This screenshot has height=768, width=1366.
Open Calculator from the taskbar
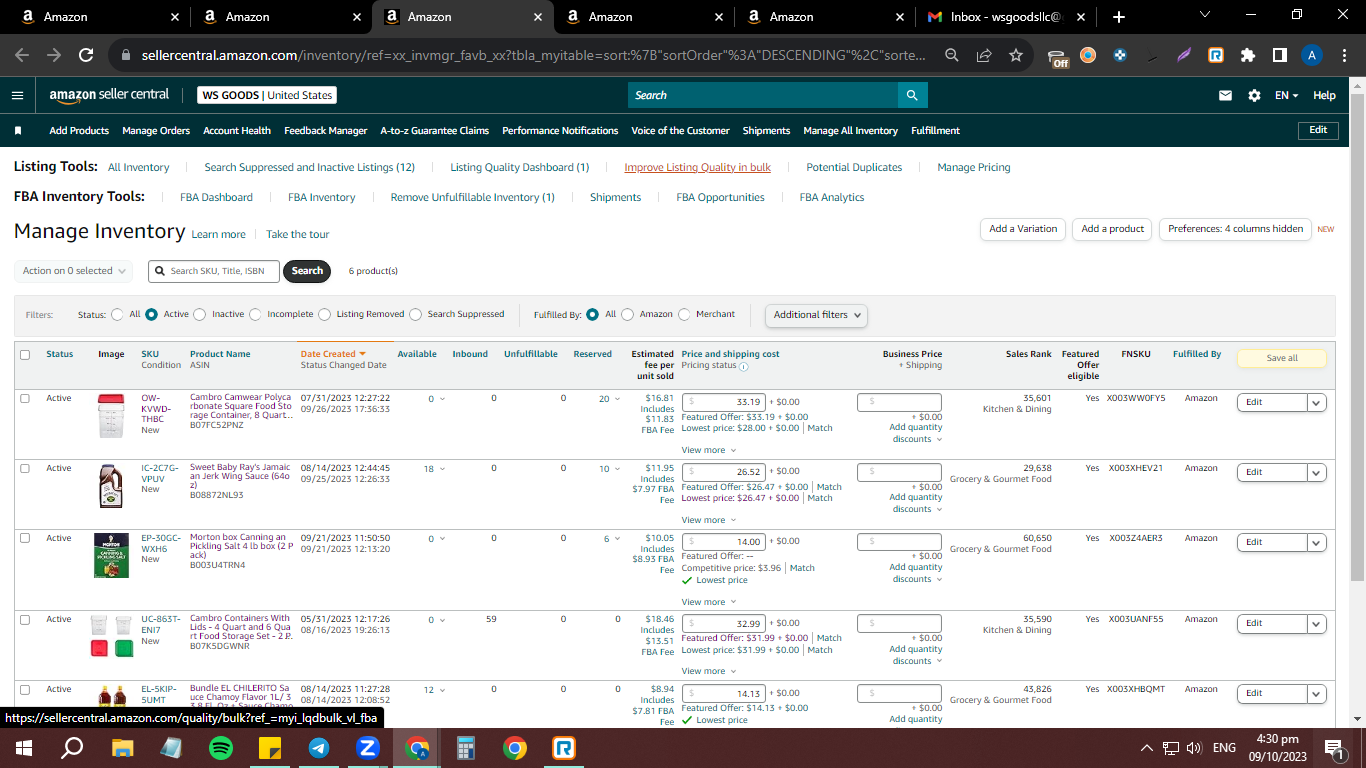coord(466,748)
